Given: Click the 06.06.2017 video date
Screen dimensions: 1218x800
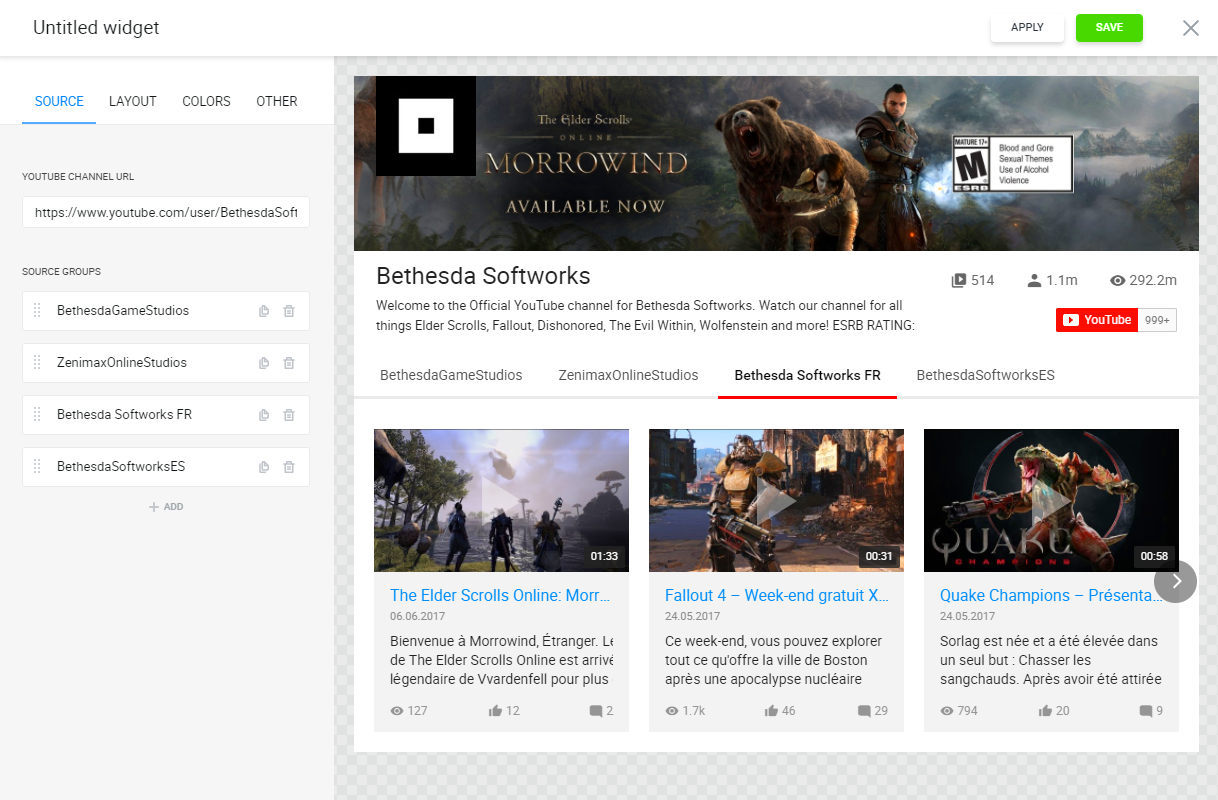Looking at the screenshot, I should (x=418, y=617).
